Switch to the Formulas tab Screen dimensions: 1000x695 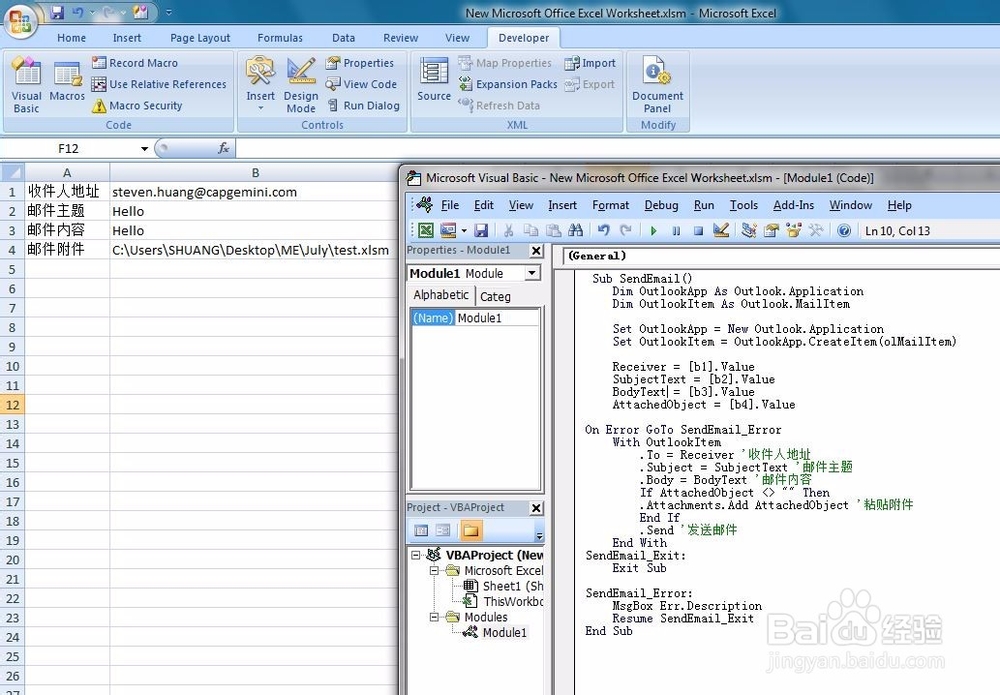(280, 38)
